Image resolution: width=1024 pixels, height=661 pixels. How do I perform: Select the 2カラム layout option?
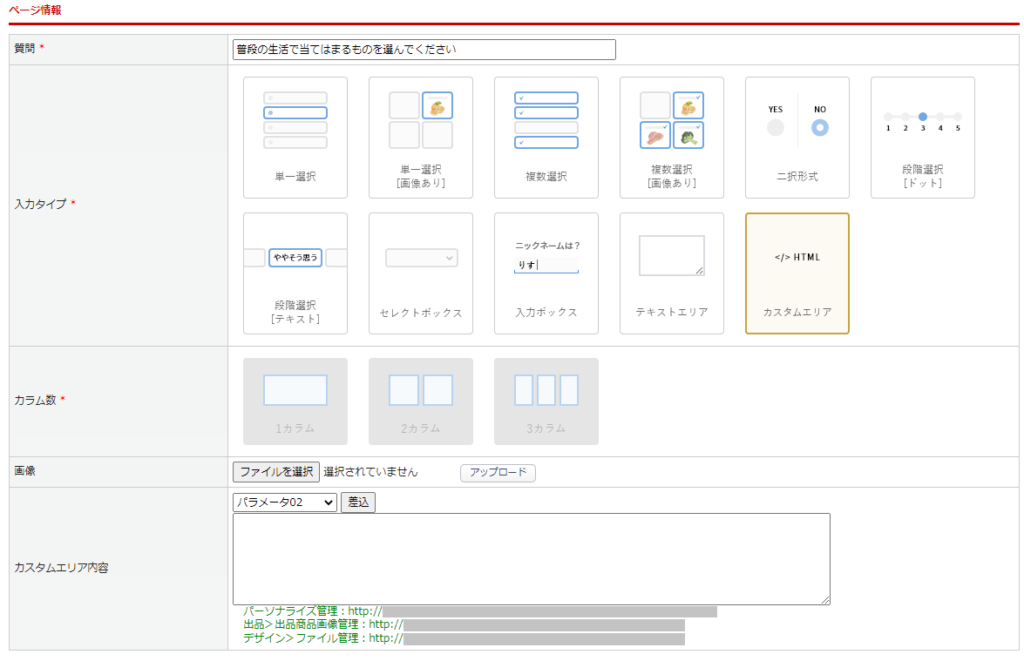coord(421,401)
